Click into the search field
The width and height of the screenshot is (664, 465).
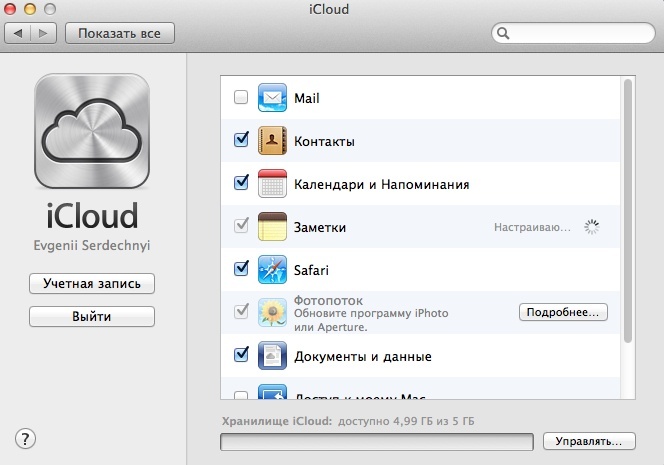pyautogui.click(x=573, y=33)
